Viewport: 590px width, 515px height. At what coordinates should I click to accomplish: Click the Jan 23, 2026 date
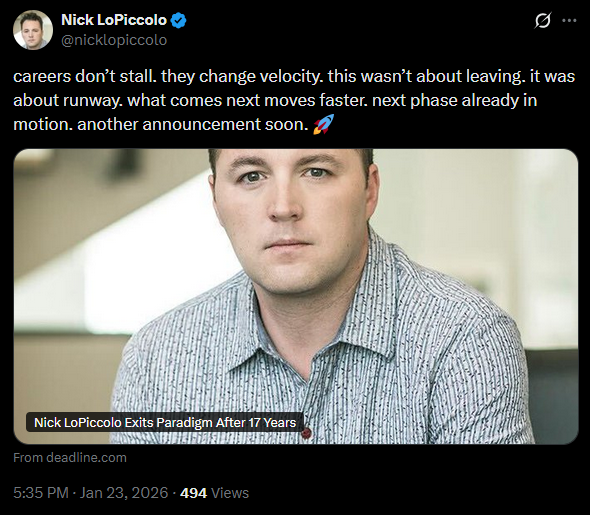(124, 493)
